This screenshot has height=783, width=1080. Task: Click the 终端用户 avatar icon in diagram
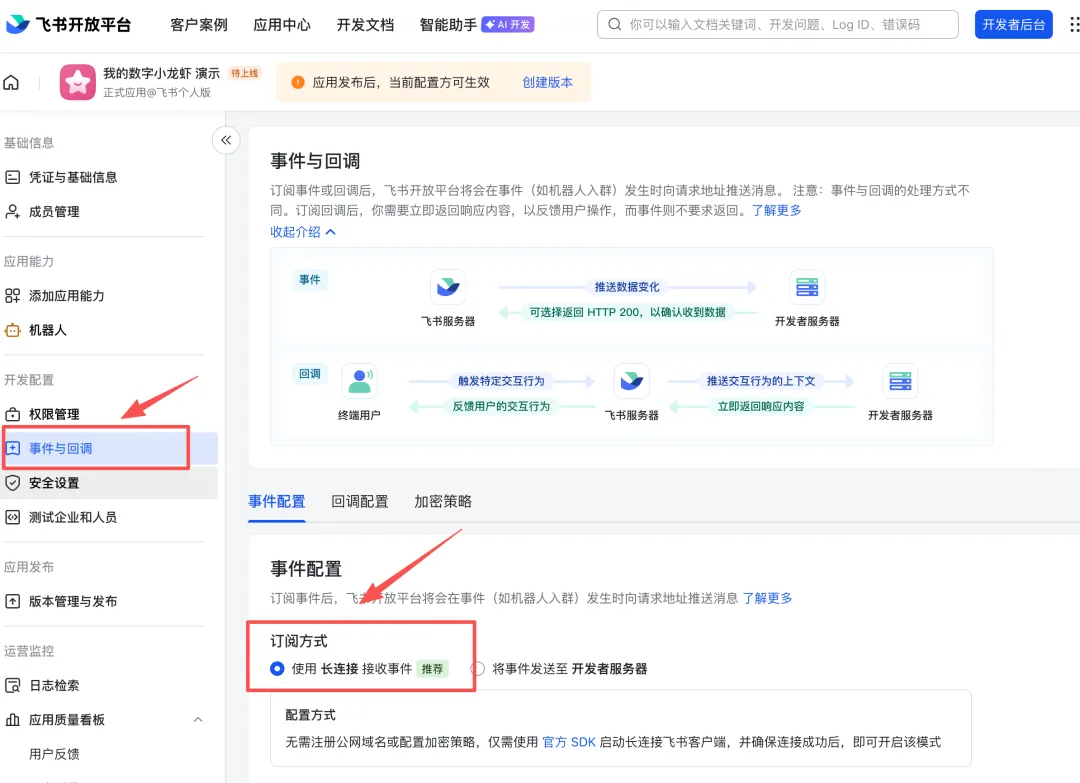tap(360, 381)
